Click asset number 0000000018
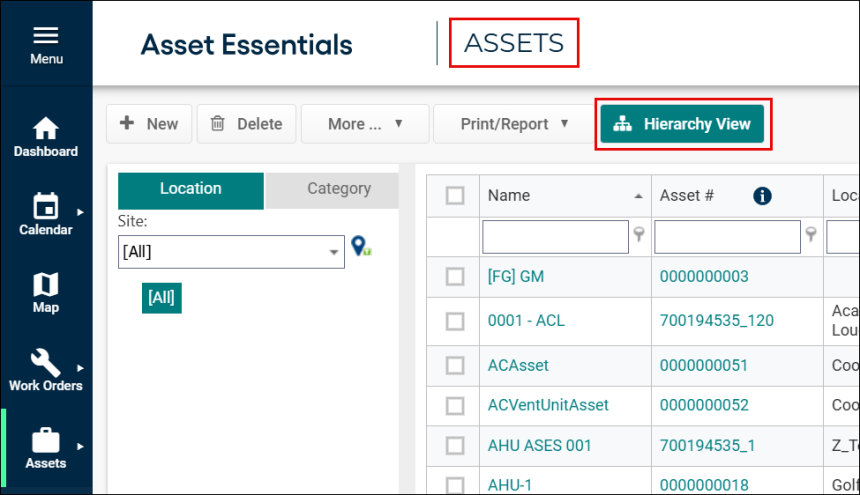860x495 pixels. (704, 485)
